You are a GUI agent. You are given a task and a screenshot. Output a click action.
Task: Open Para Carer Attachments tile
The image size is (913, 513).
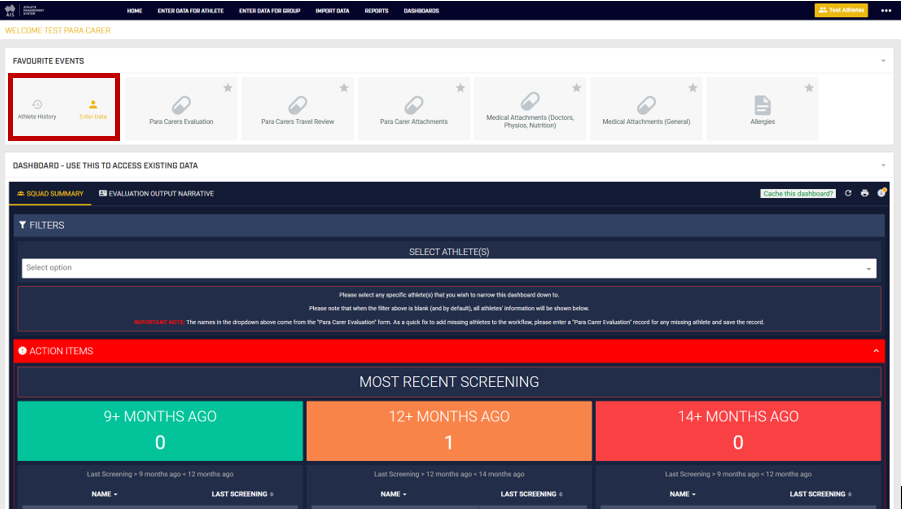tap(414, 109)
